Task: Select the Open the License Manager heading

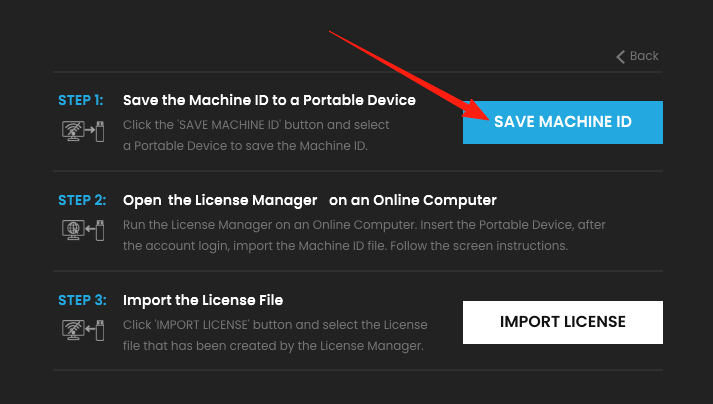Action: (x=310, y=201)
